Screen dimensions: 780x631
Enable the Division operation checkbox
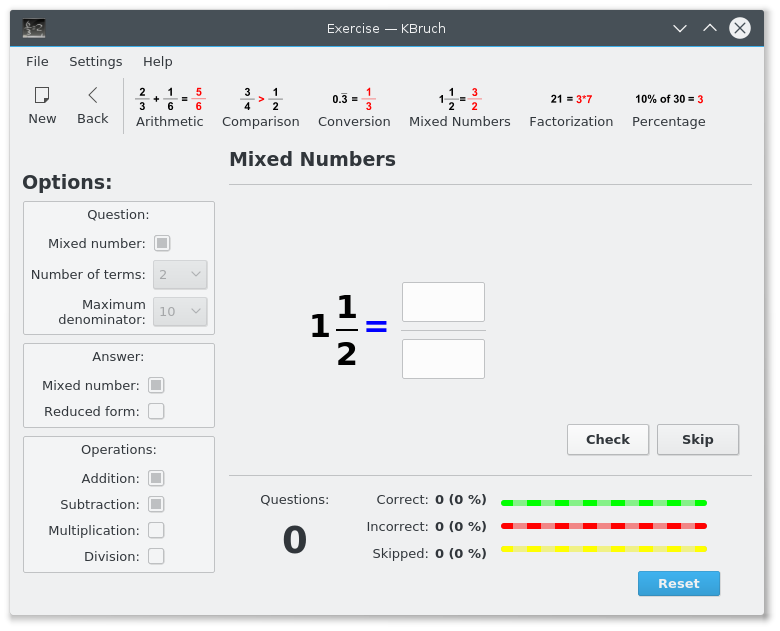point(156,556)
